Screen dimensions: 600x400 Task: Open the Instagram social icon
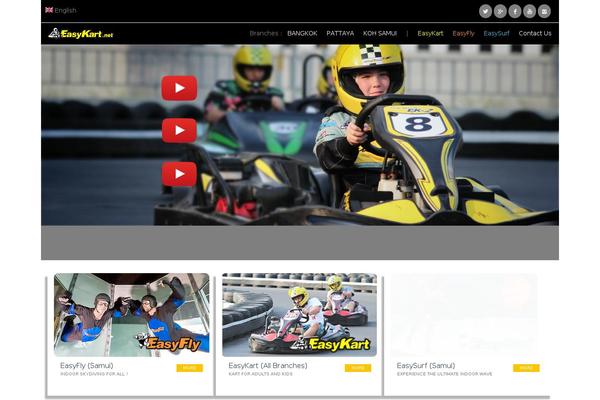[x=545, y=11]
